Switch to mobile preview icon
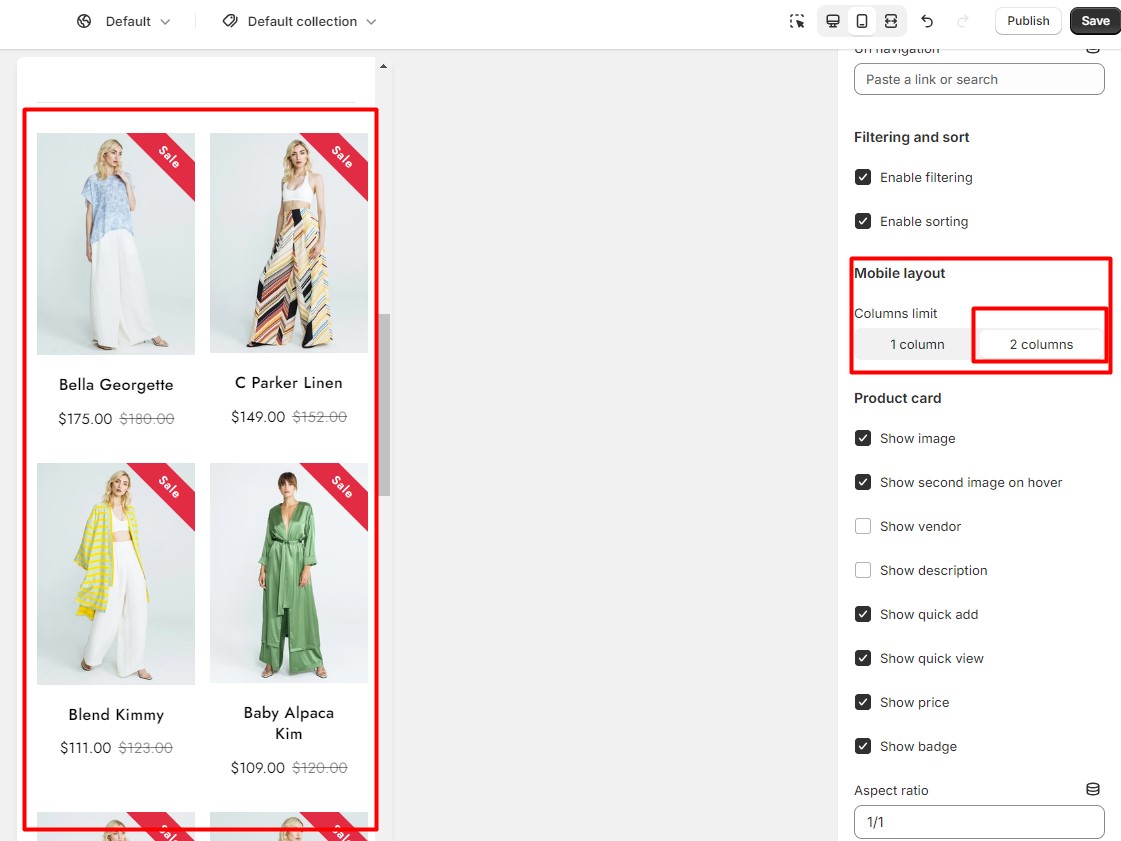This screenshot has width=1121, height=841. pos(862,21)
